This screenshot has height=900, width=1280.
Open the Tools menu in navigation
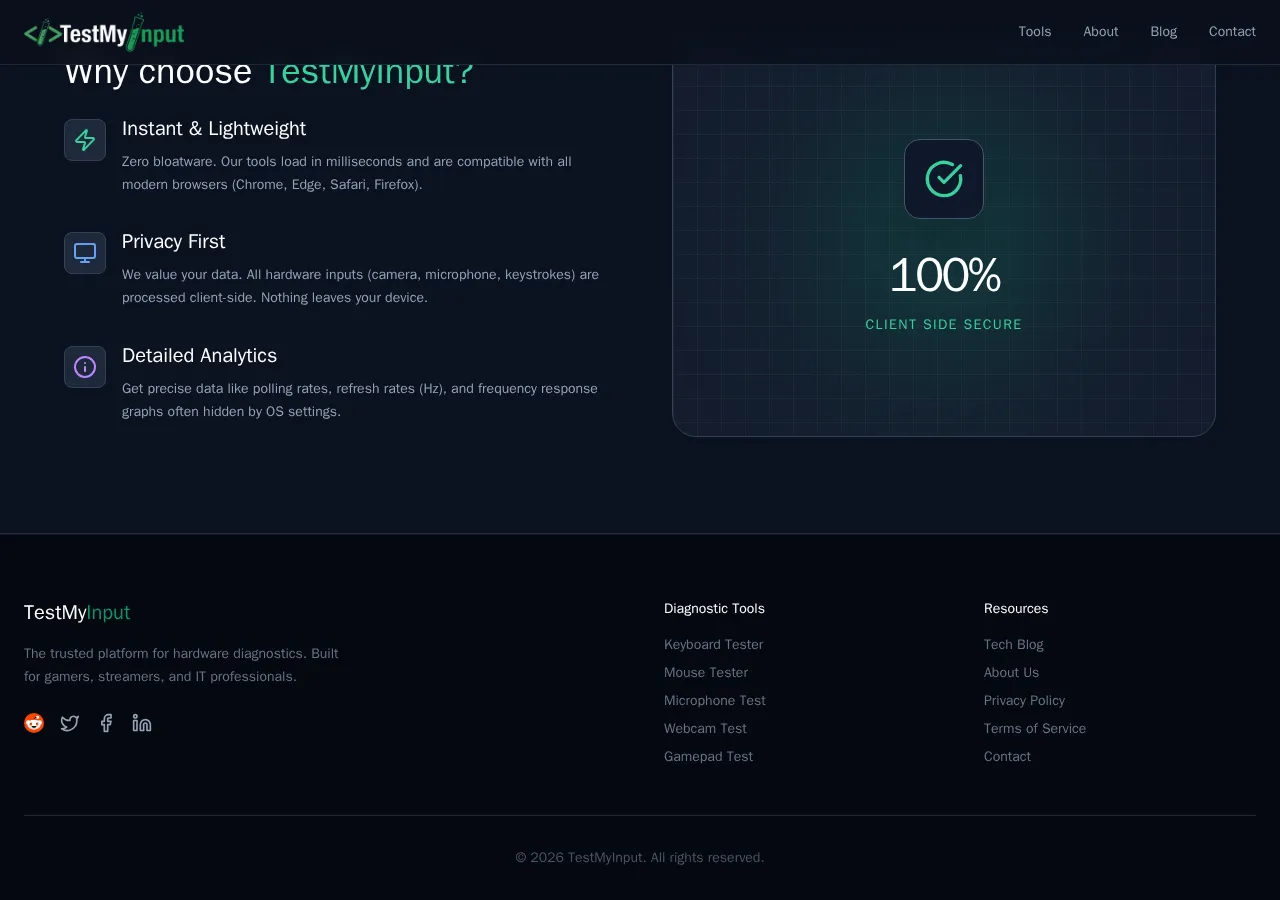click(1035, 32)
